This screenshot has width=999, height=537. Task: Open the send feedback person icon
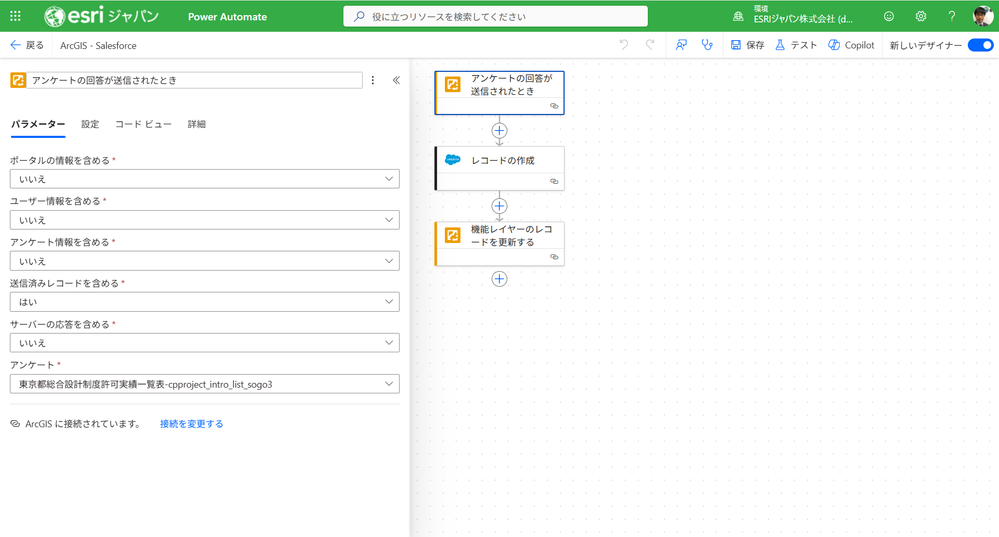click(681, 45)
